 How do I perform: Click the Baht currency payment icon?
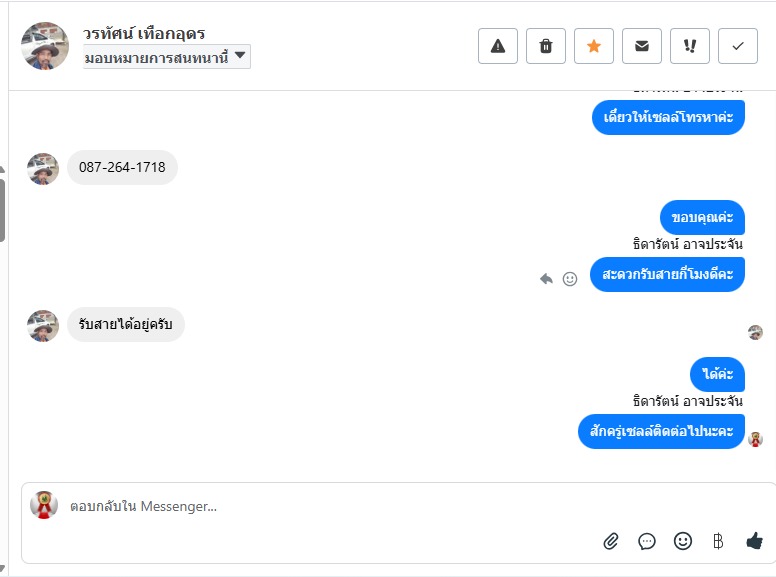(x=718, y=541)
